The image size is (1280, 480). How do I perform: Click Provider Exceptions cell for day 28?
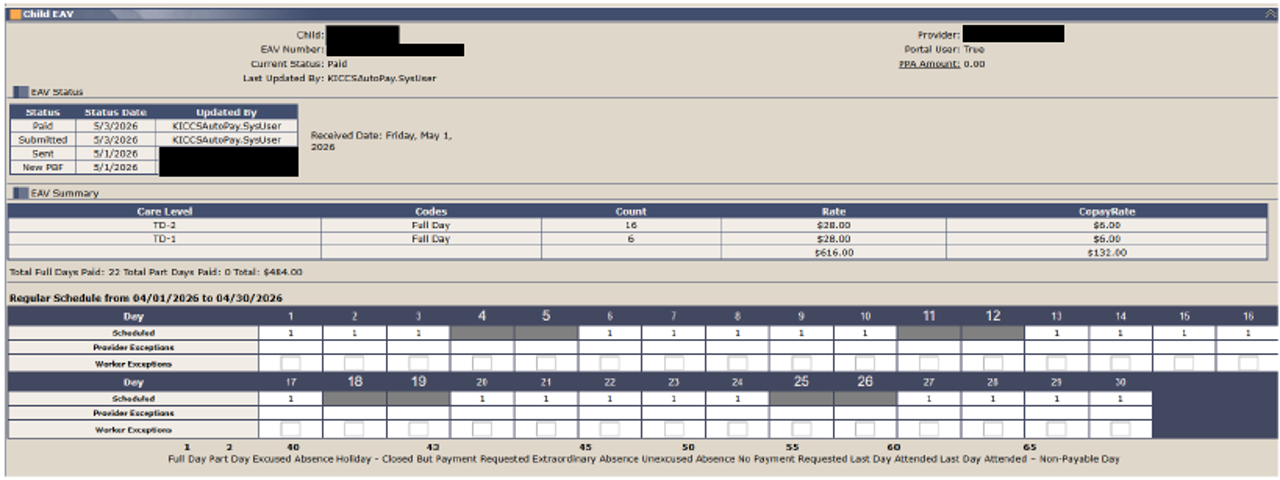coord(993,413)
